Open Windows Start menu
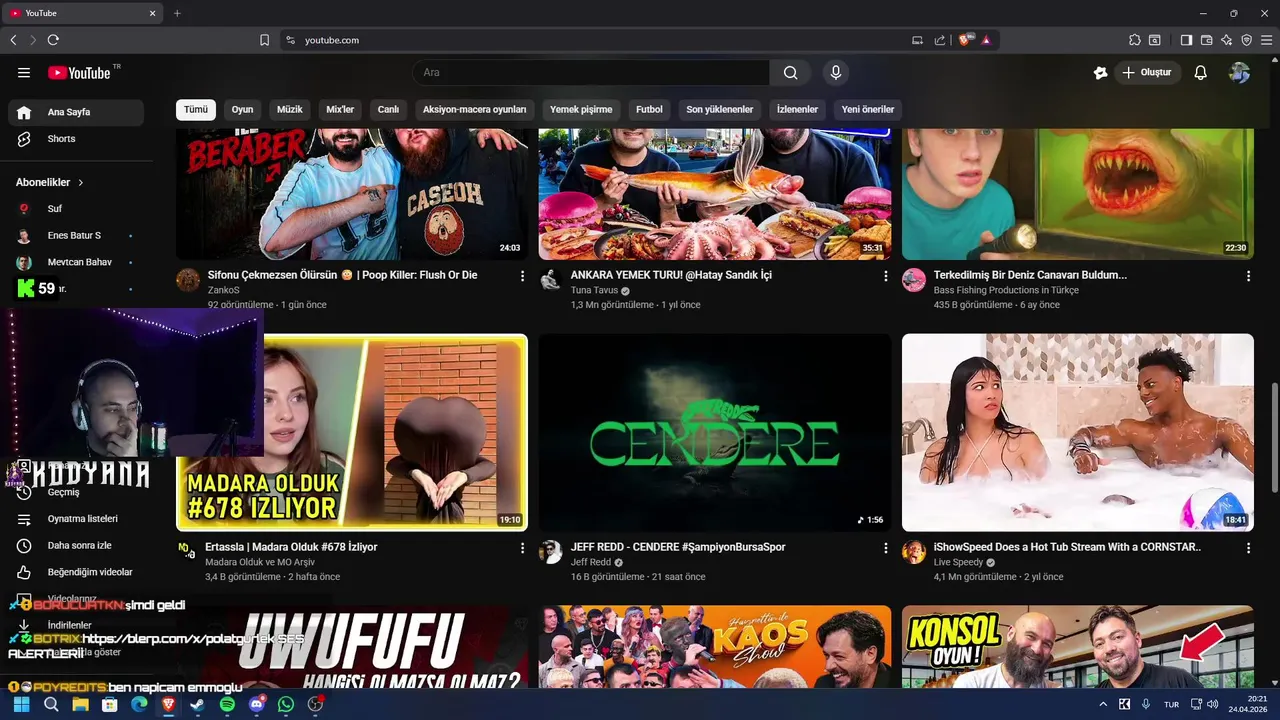The image size is (1280, 720). pos(21,705)
